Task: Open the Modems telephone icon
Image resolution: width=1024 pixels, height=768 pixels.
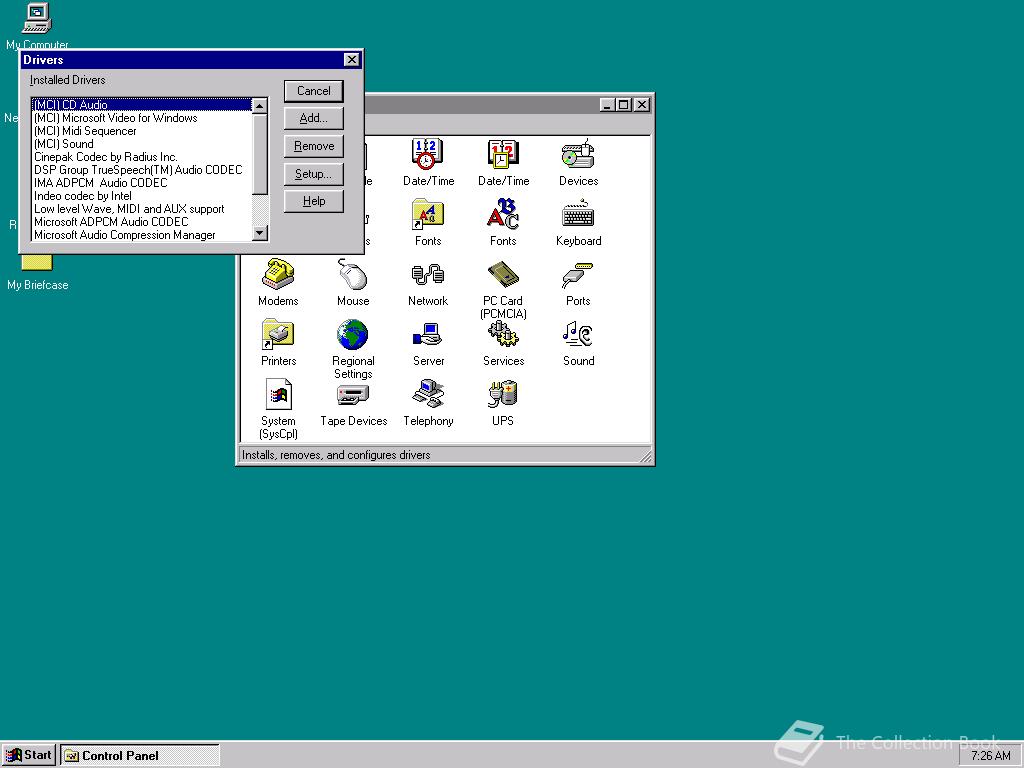Action: coord(278,274)
